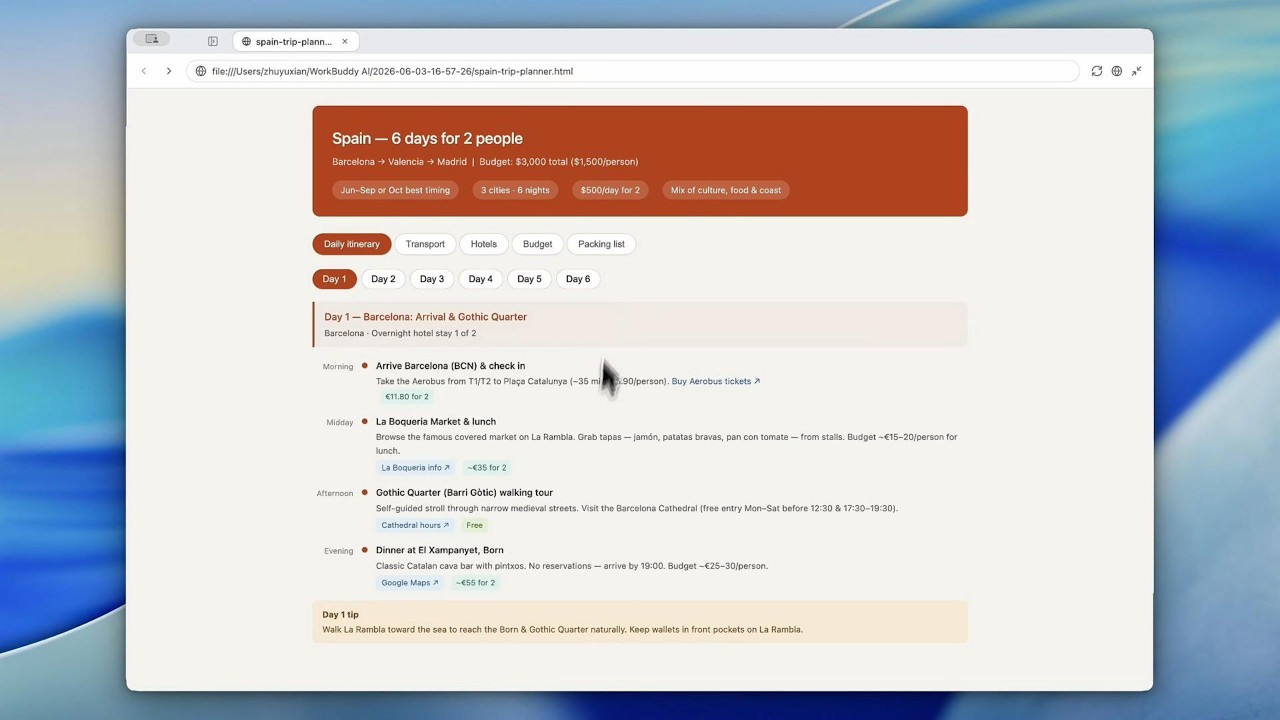
Task: Click the green 'Free' tag
Action: pos(475,525)
